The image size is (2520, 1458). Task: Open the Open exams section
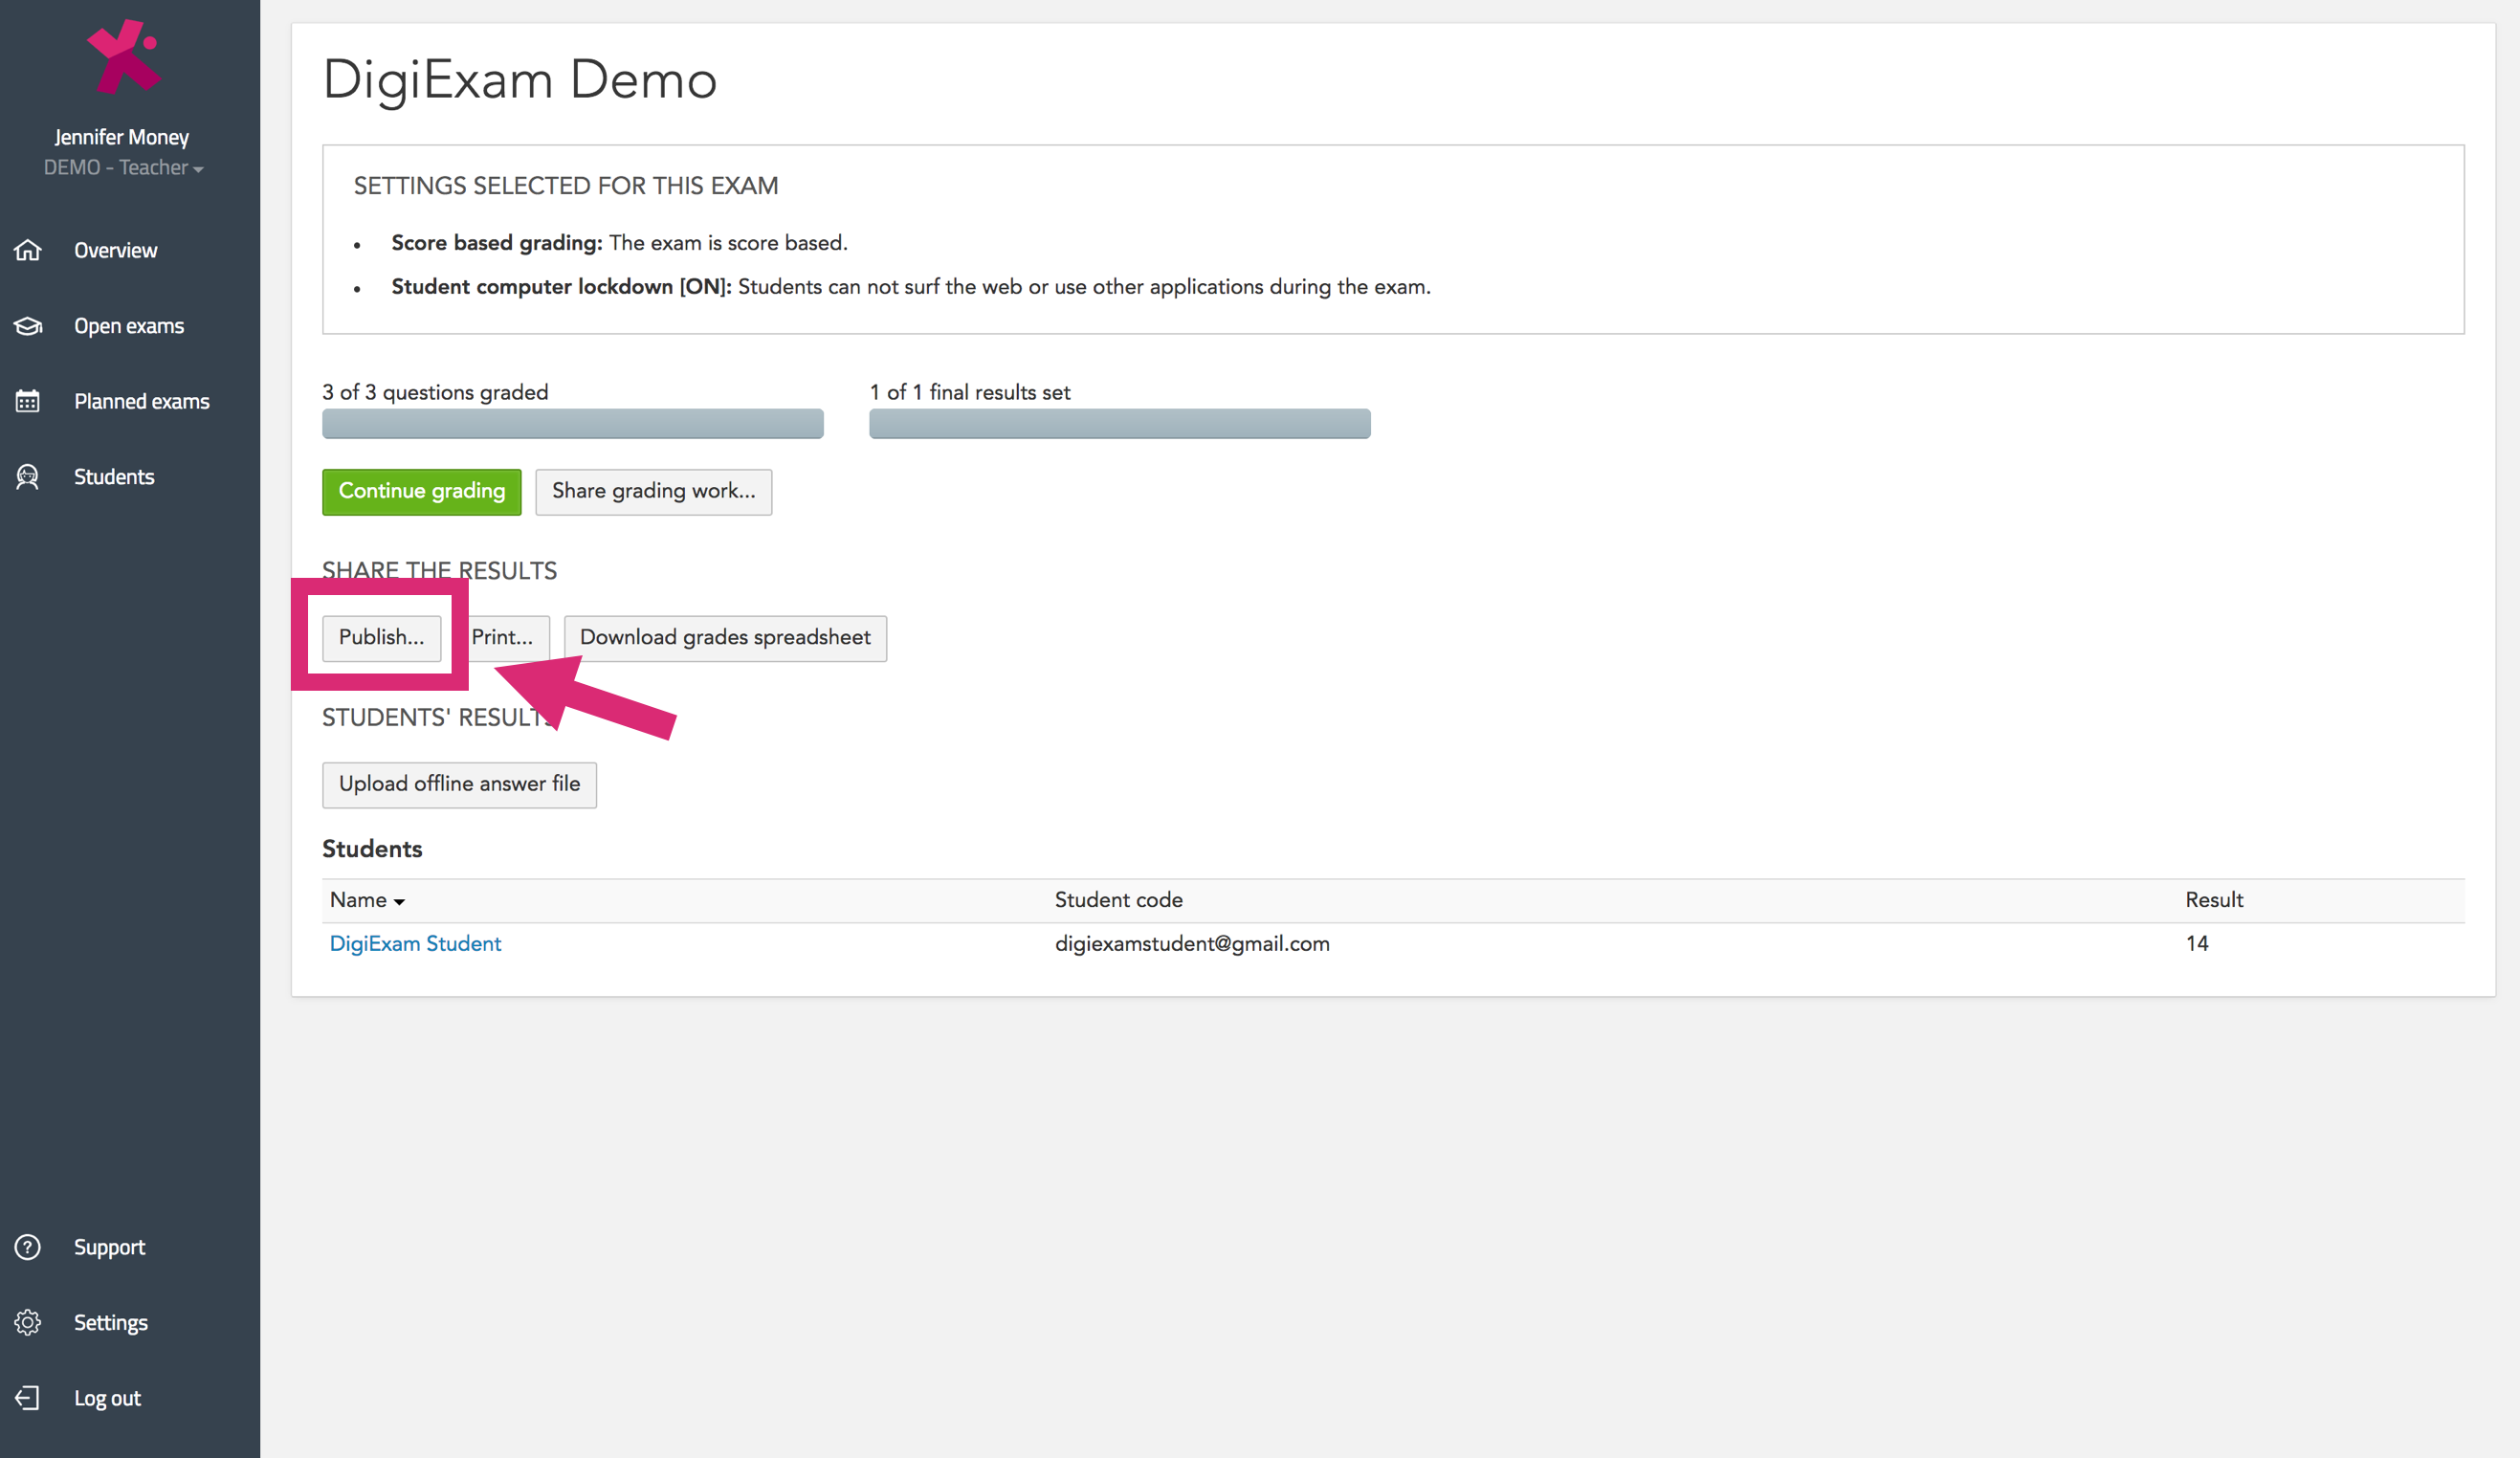[129, 326]
